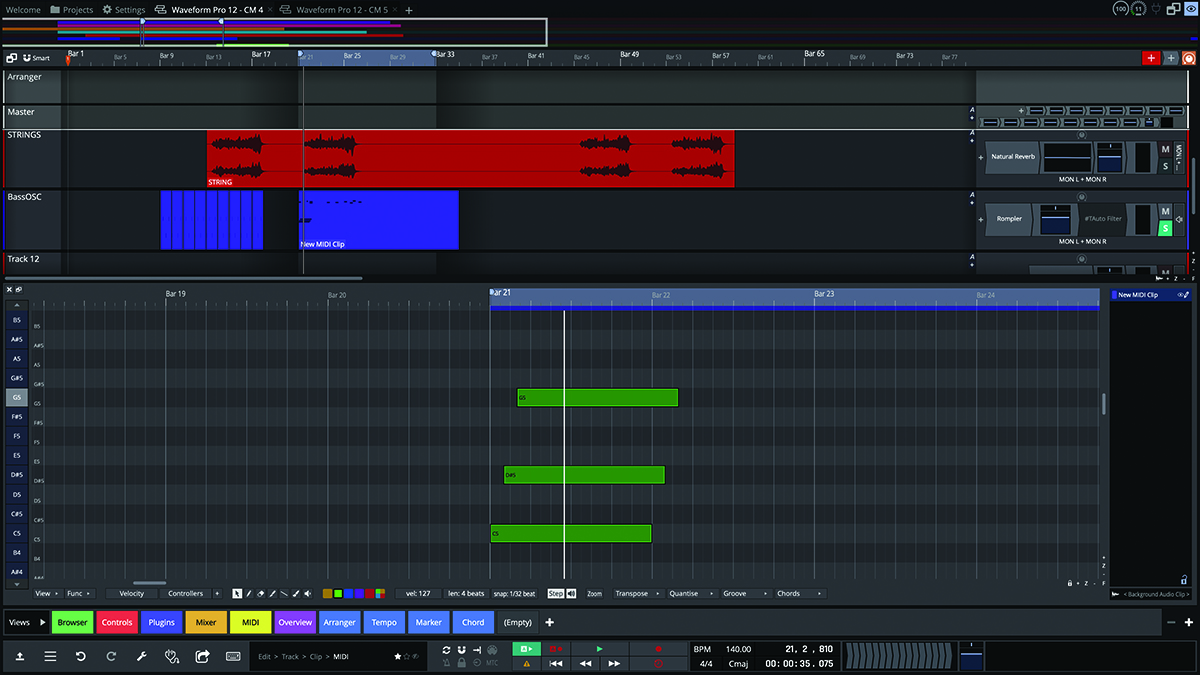Open the Chords dropdown
Screen dimensions: 1200x675
[799, 594]
